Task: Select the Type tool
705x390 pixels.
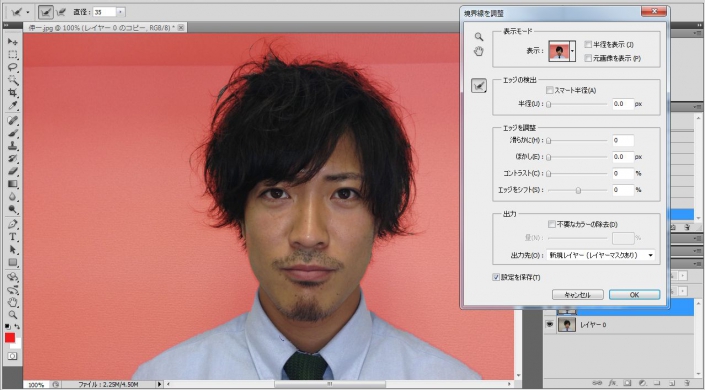Action: (x=13, y=237)
